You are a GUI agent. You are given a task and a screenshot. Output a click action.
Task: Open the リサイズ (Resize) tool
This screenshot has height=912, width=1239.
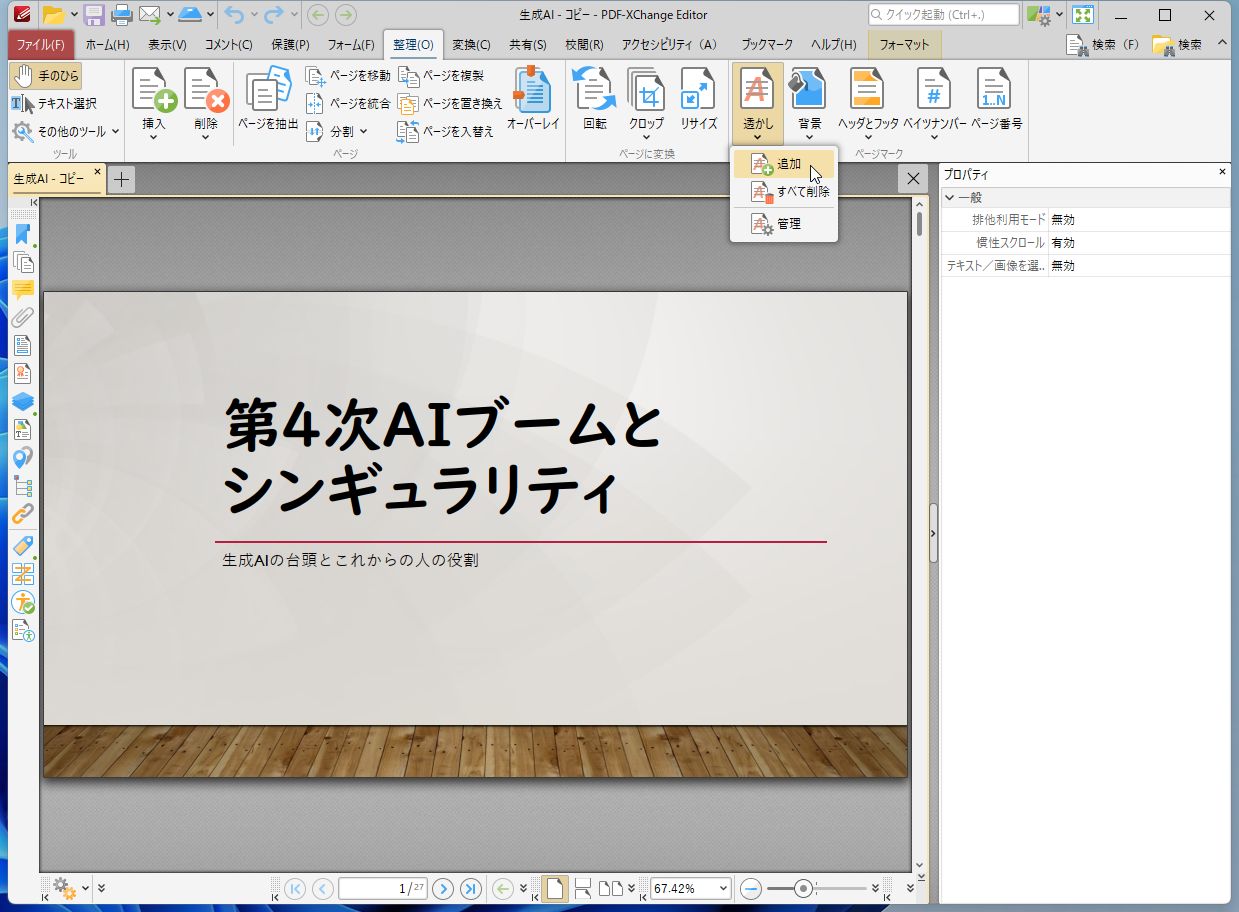tap(697, 95)
